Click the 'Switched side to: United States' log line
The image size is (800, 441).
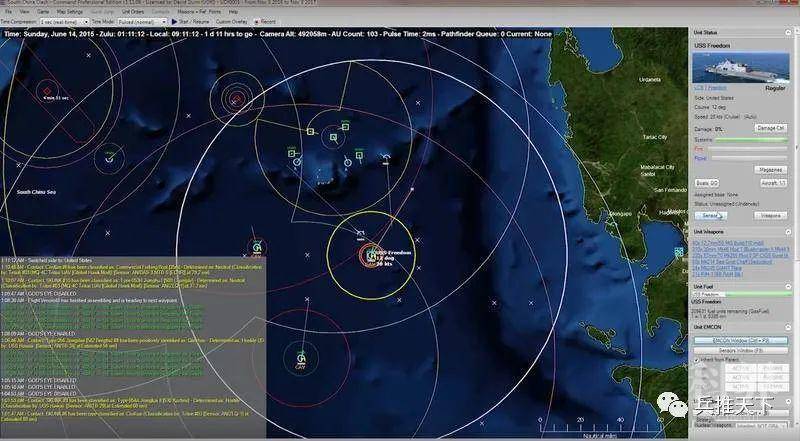pyautogui.click(x=47, y=260)
